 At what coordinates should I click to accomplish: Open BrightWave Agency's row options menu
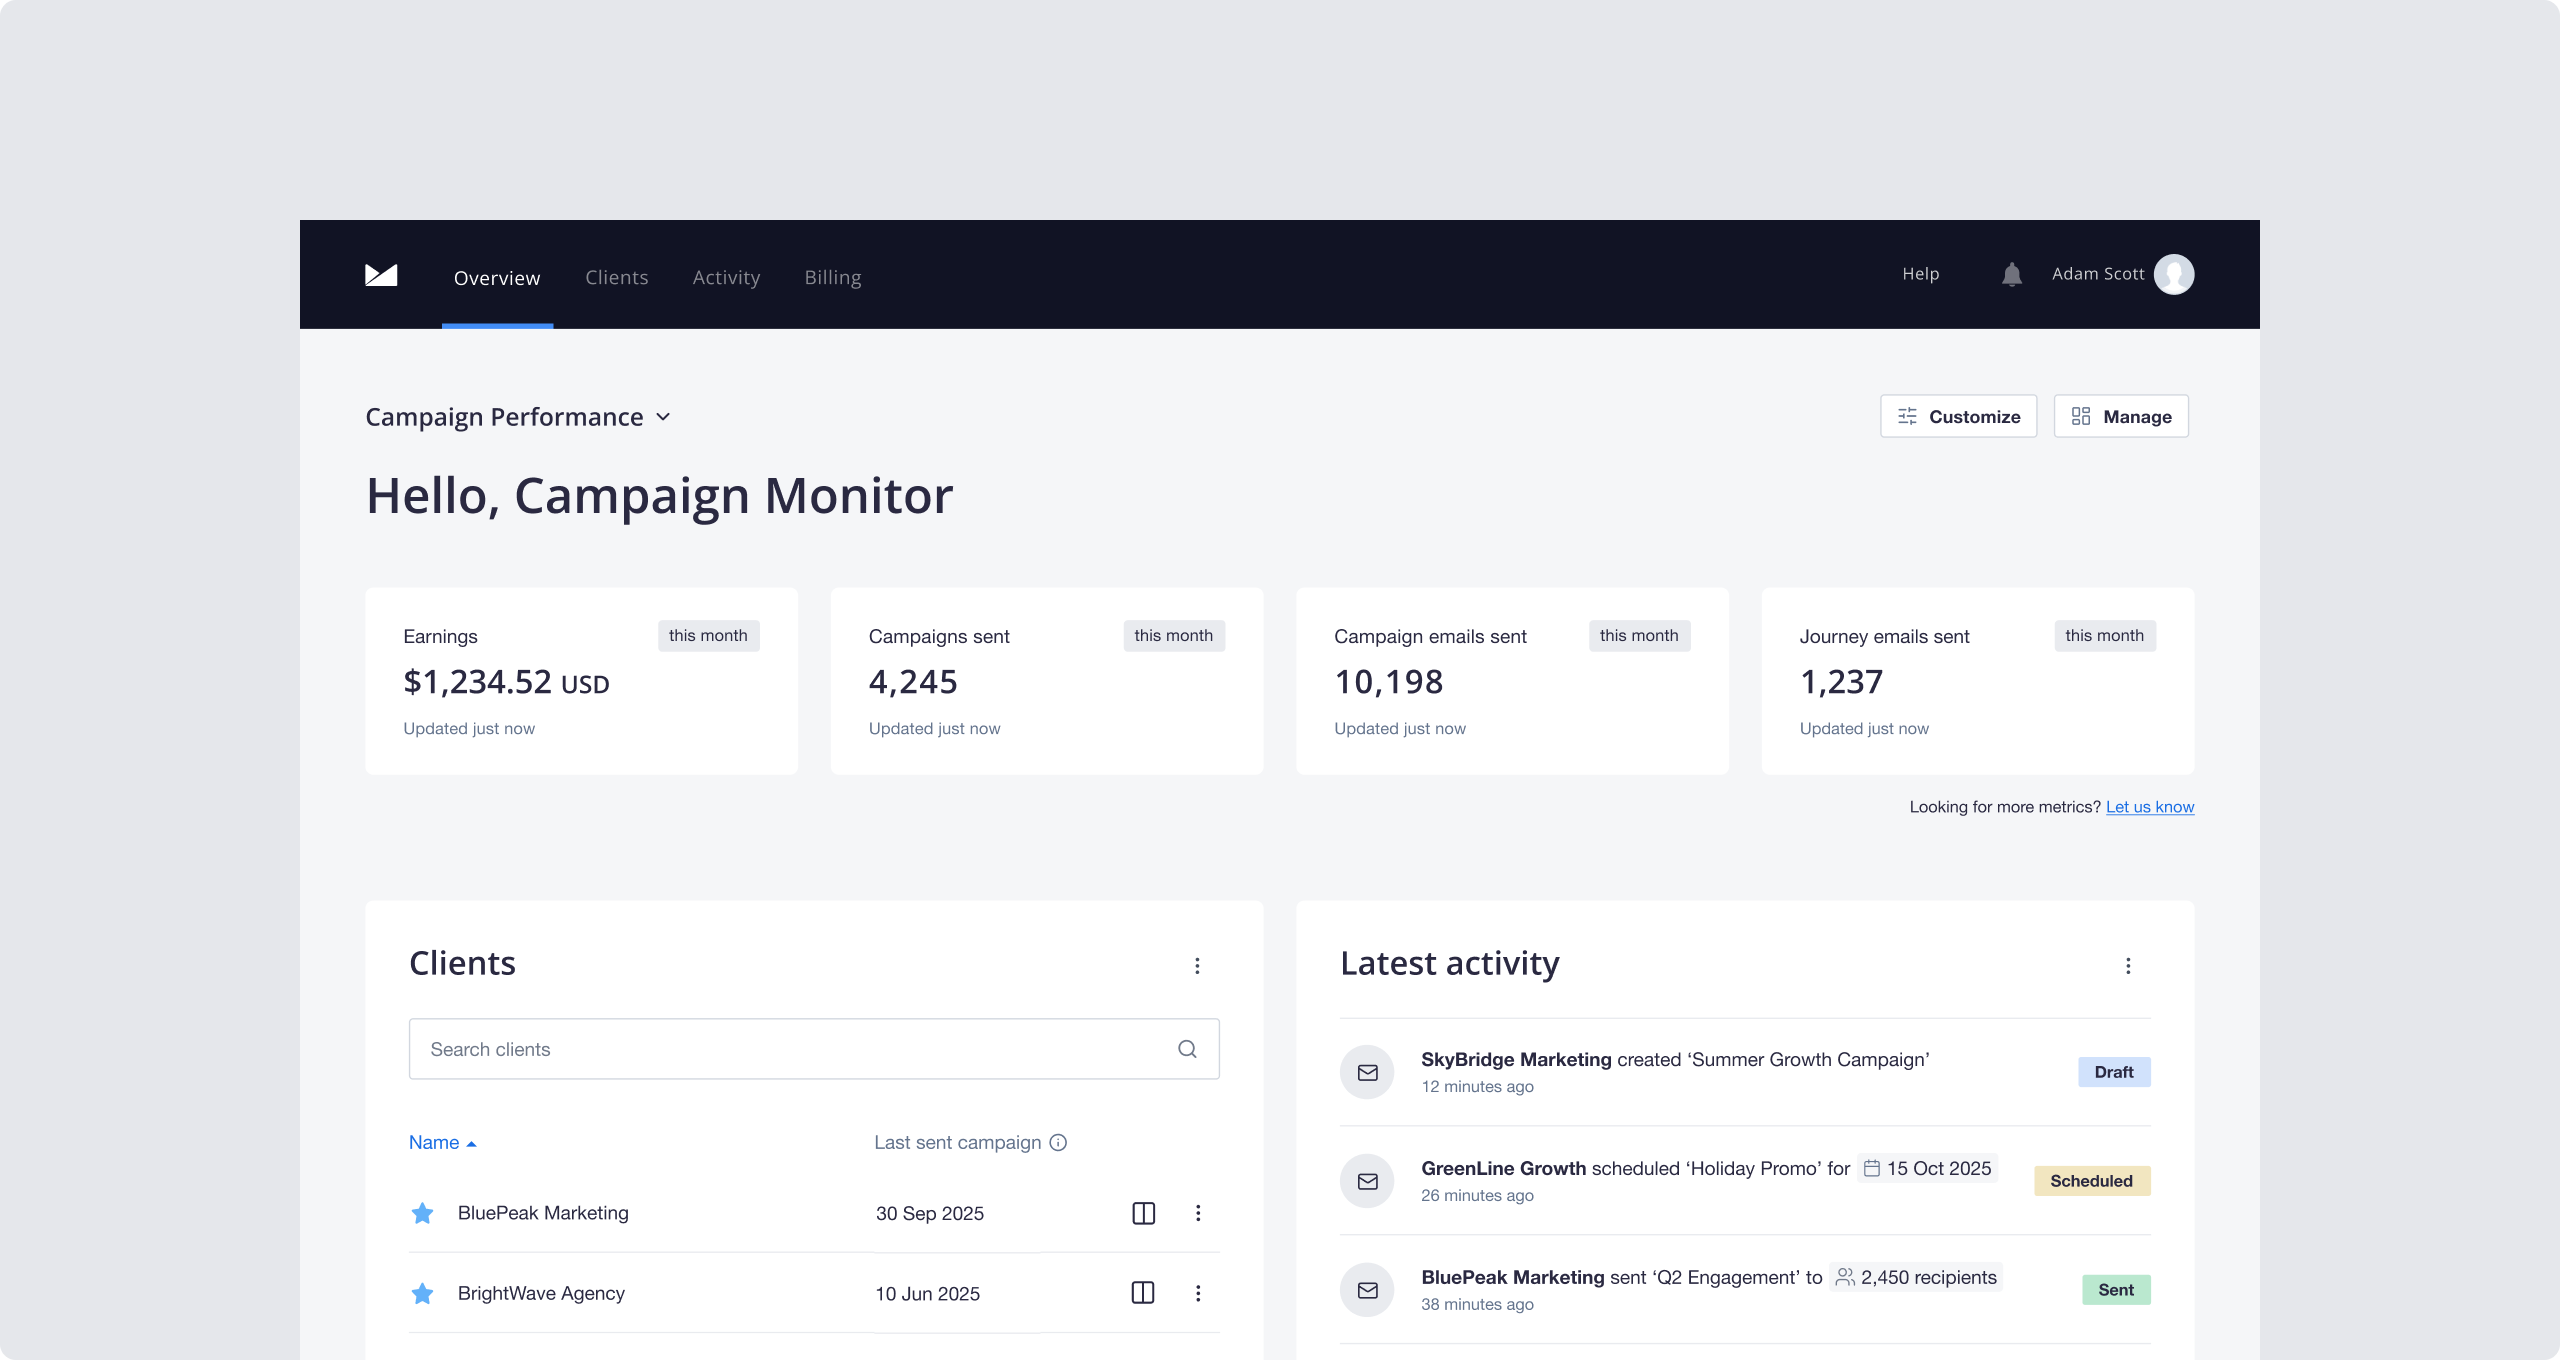[x=1198, y=1293]
